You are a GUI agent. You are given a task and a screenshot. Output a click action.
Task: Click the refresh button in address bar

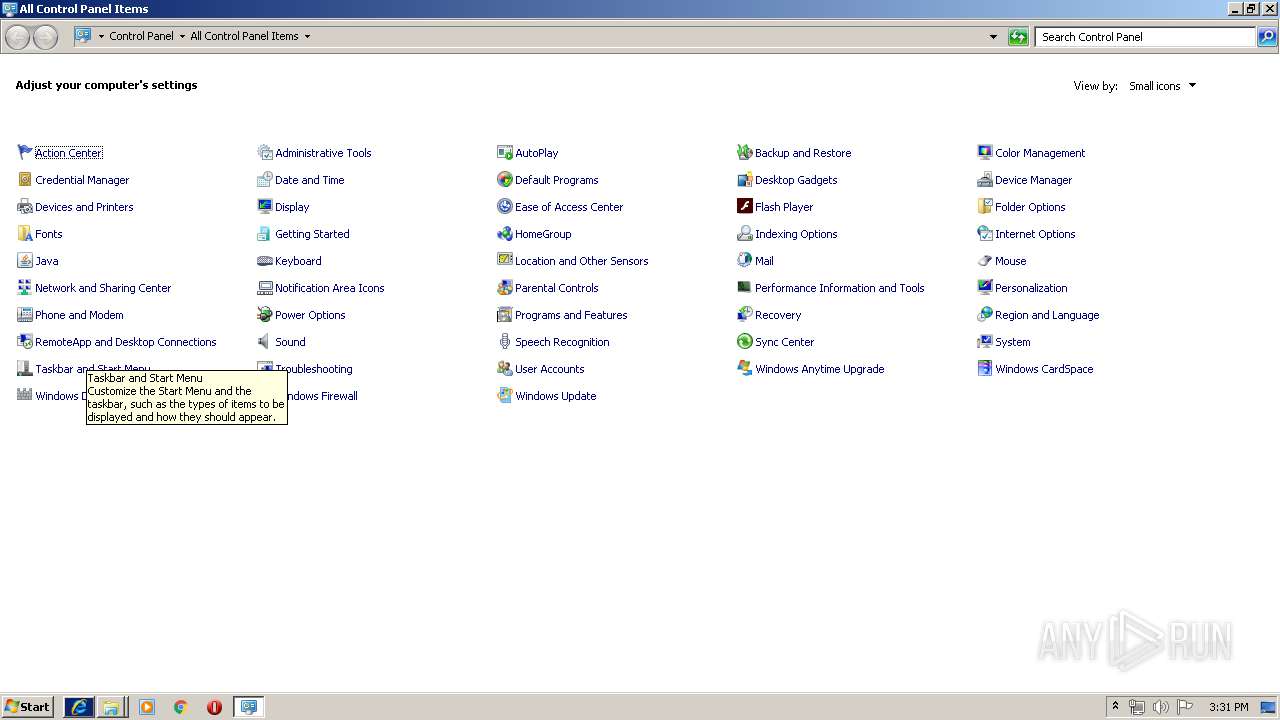click(1018, 37)
